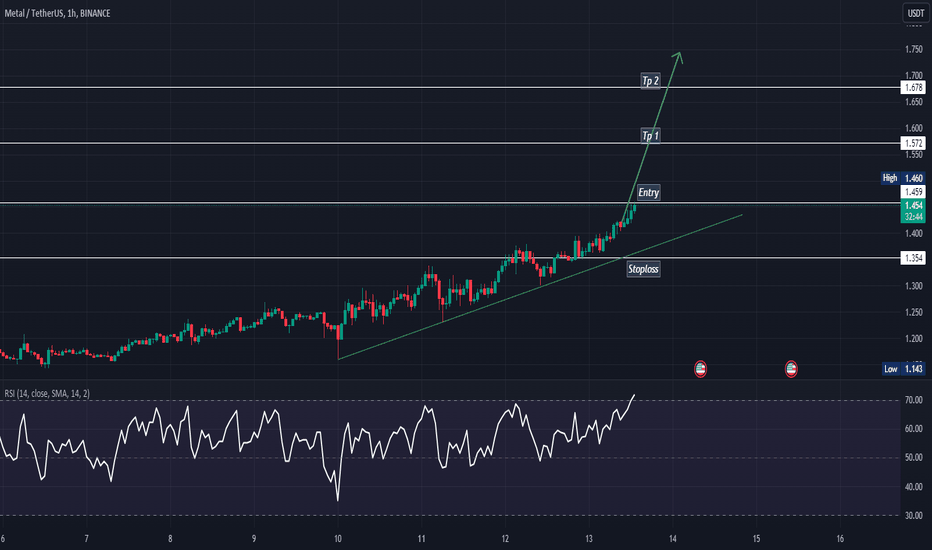Click the USDT currency button
The width and height of the screenshot is (932, 550).
coord(915,13)
